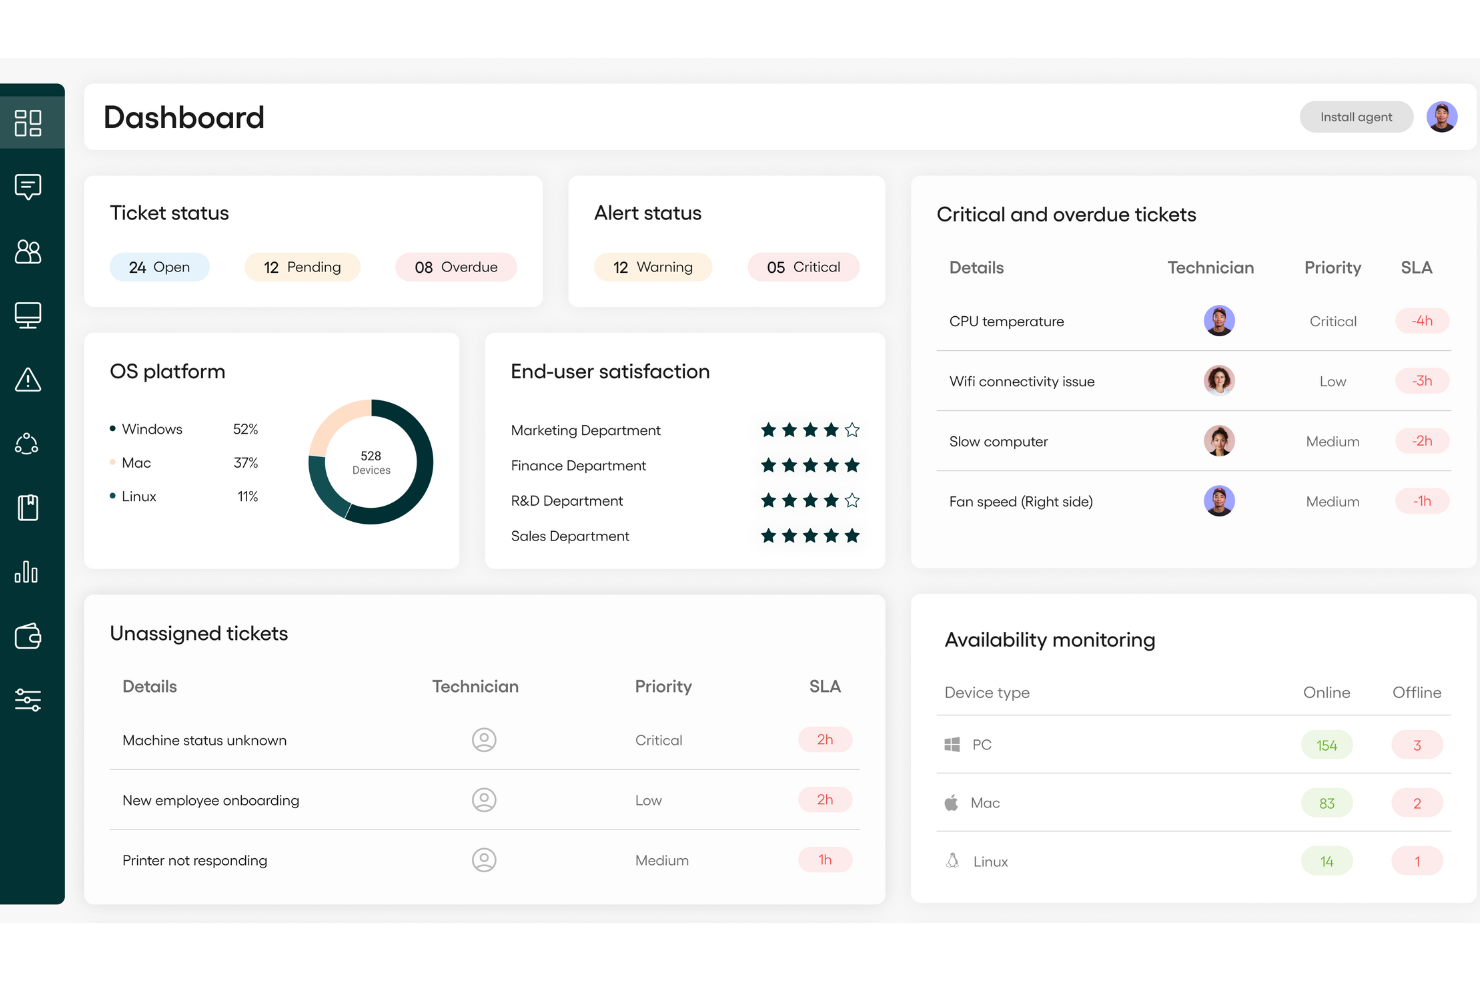Open the user profile avatar at top right

[x=1442, y=116]
